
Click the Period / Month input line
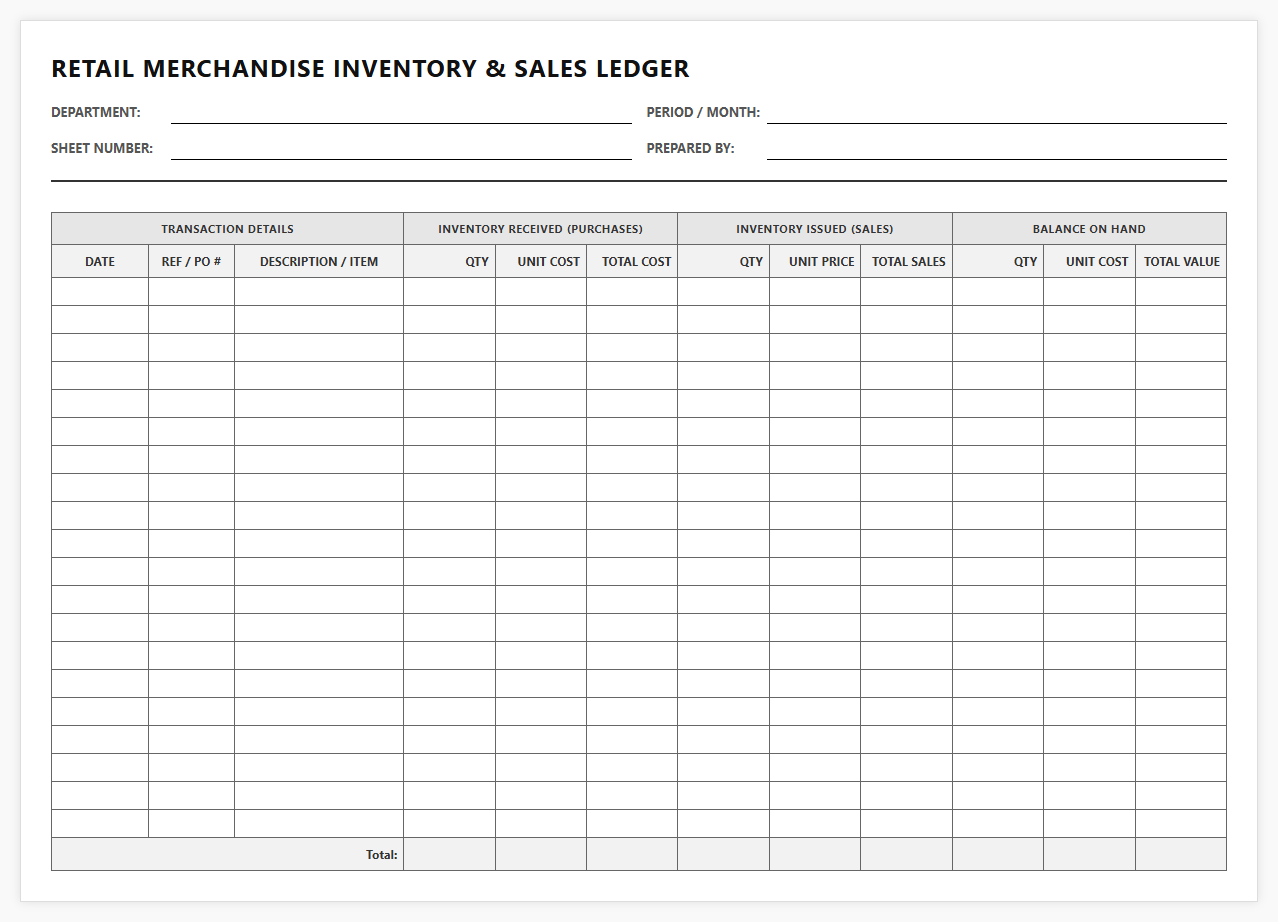(x=997, y=113)
